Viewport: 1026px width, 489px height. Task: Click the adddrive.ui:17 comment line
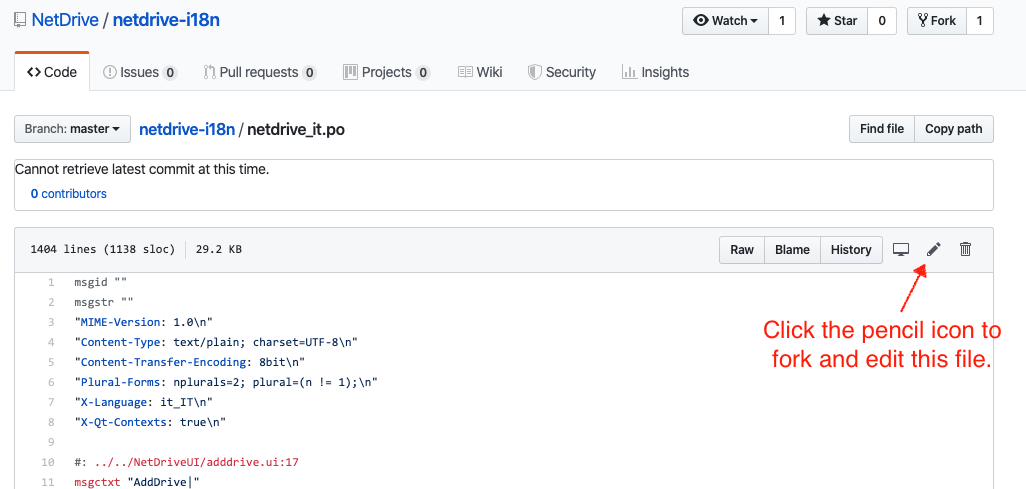point(186,462)
